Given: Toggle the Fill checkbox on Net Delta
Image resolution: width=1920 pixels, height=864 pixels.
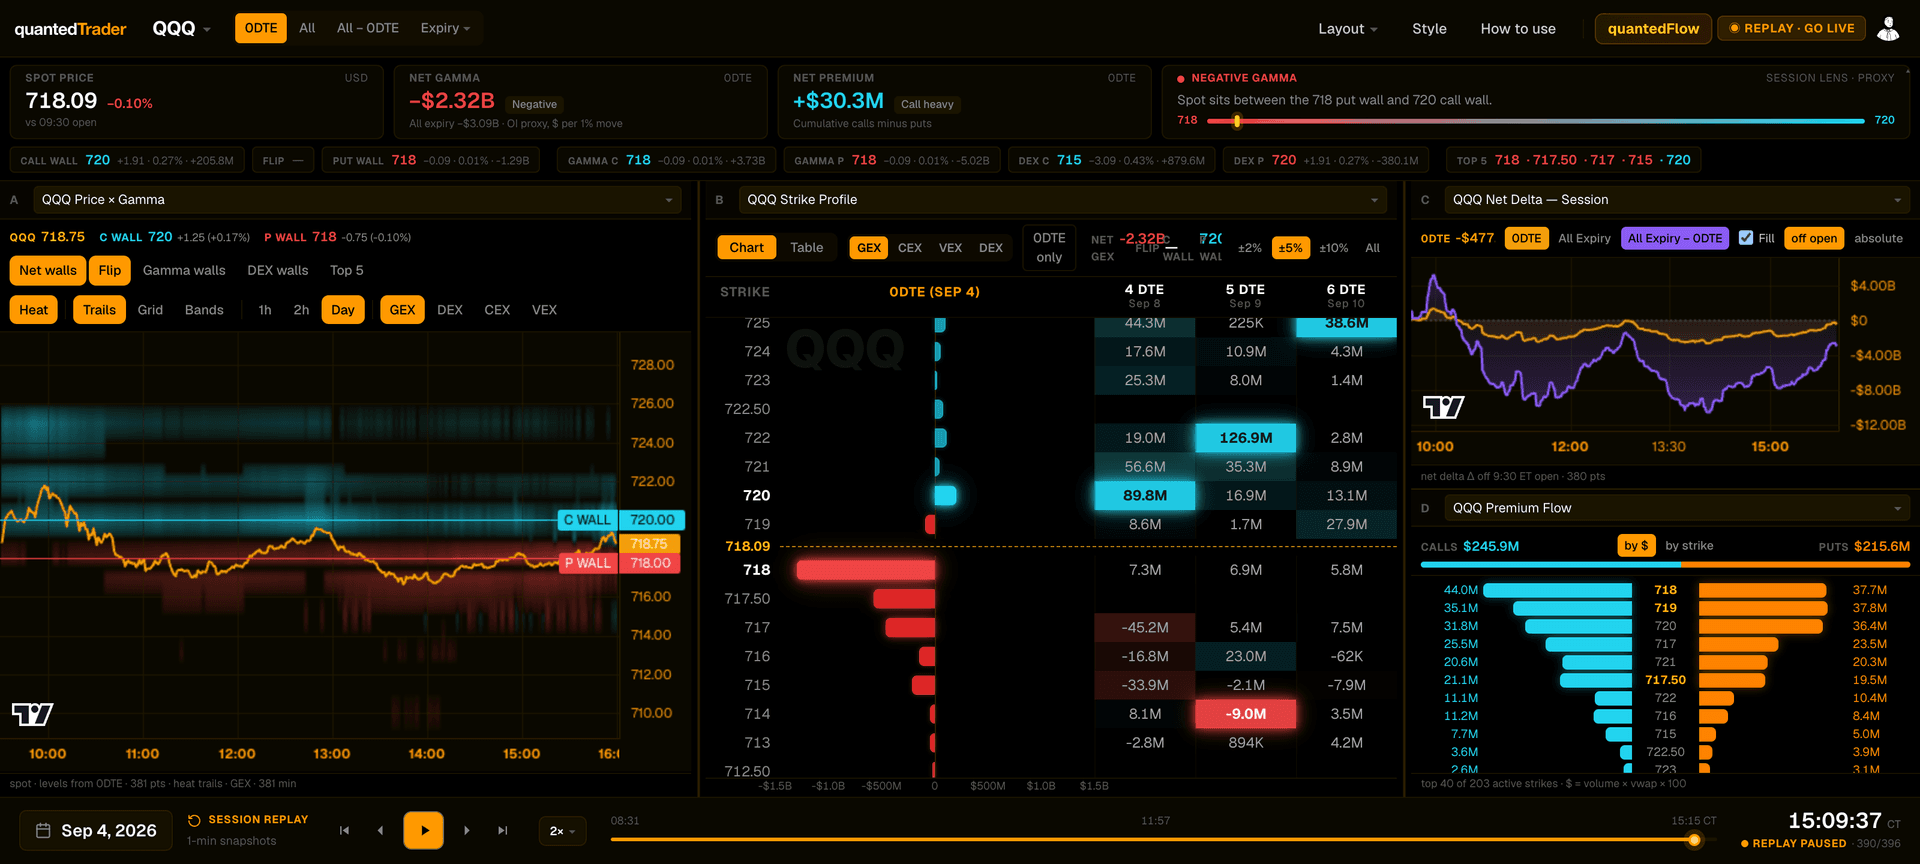Looking at the screenshot, I should click(1746, 238).
